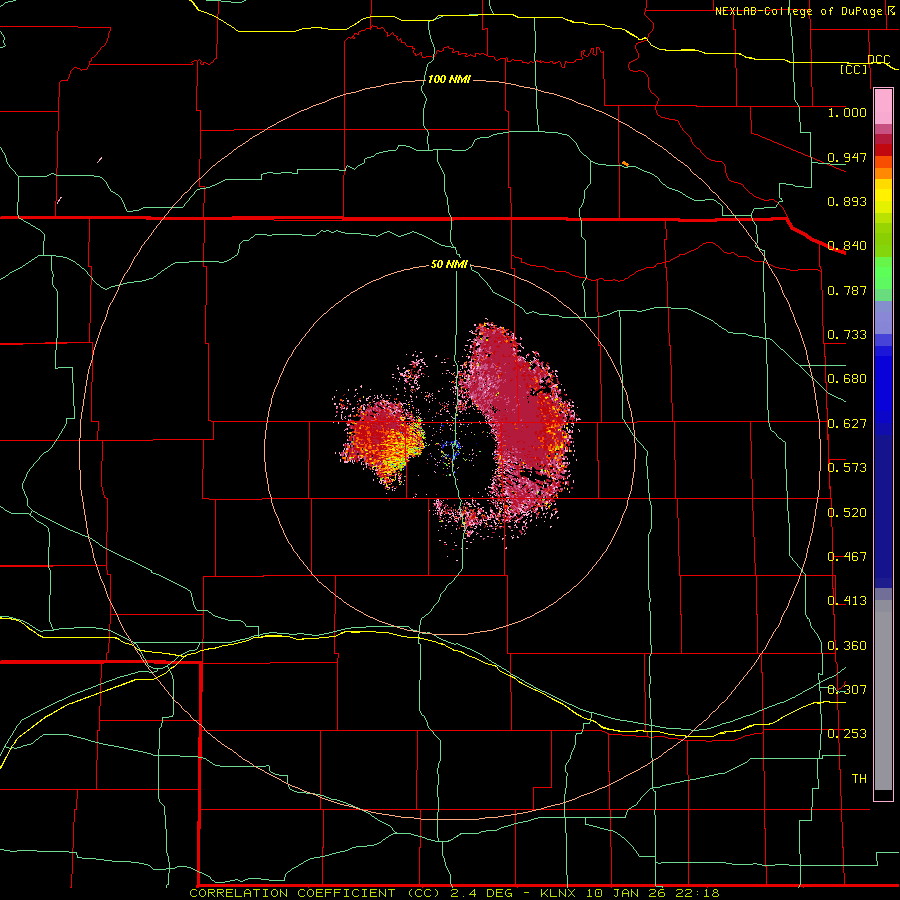Click the 1.000 value on the color scale
900x900 pixels.
point(847,112)
